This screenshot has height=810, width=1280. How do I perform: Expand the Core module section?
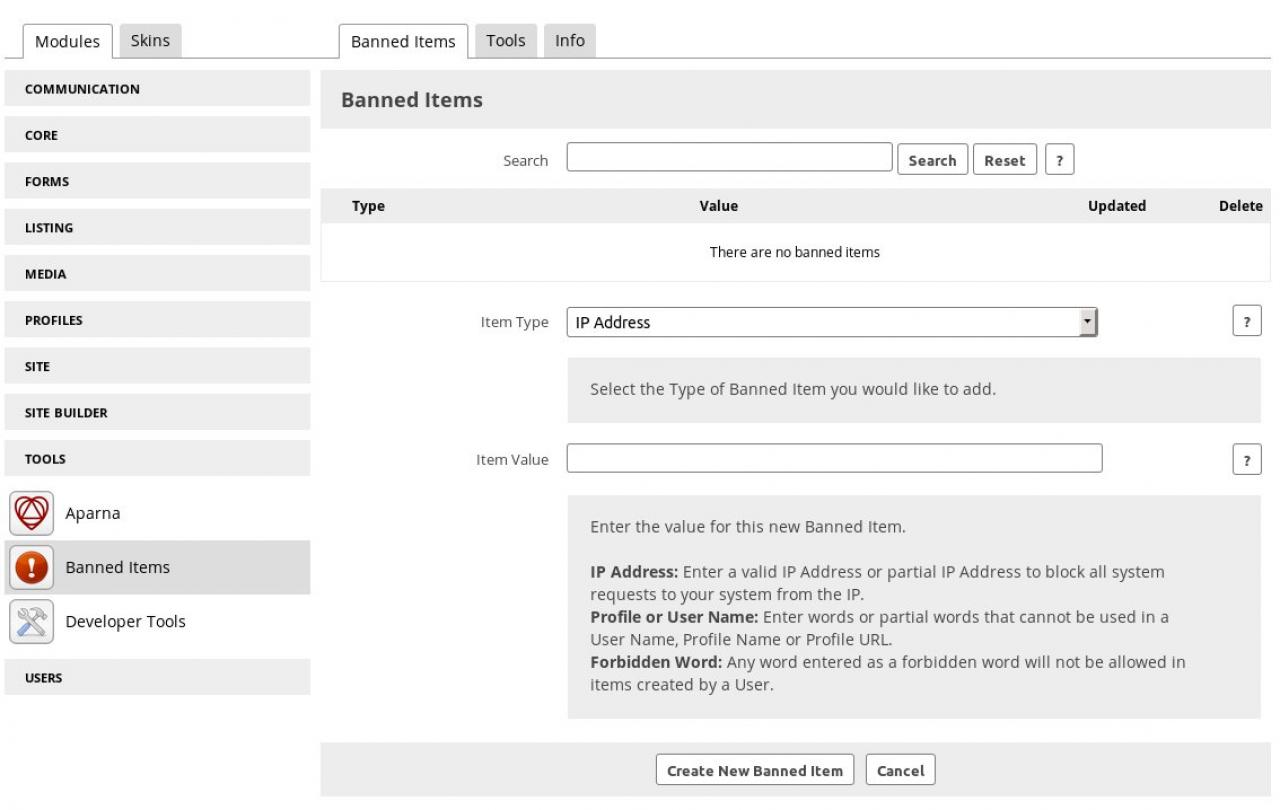coord(157,135)
